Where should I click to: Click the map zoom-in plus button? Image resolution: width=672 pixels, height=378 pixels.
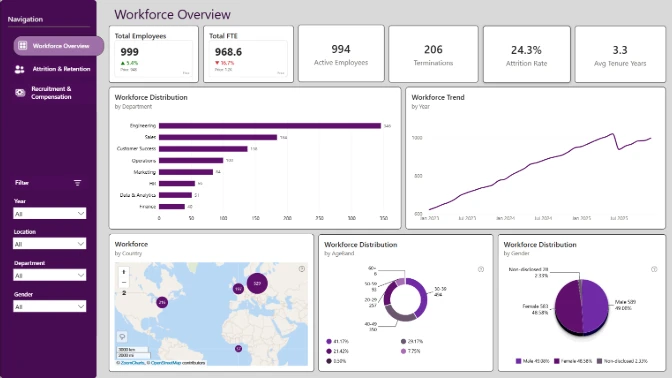pyautogui.click(x=123, y=272)
